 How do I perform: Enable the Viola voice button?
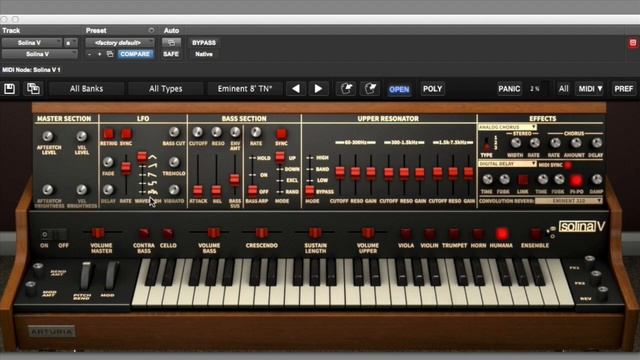coord(406,233)
